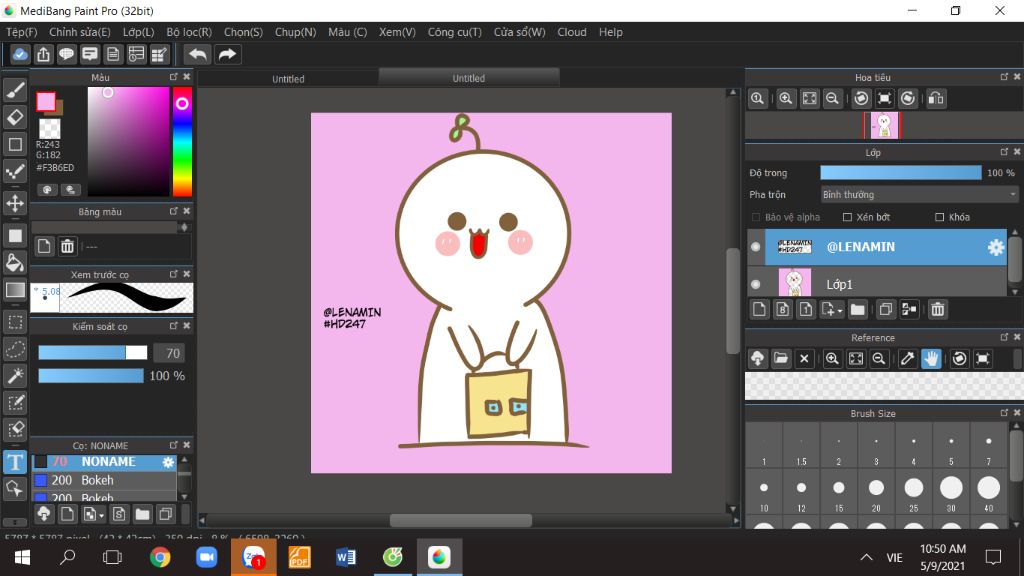This screenshot has height=576, width=1024.
Task: Toggle the Khóa (lock) checkbox
Action: 940,217
